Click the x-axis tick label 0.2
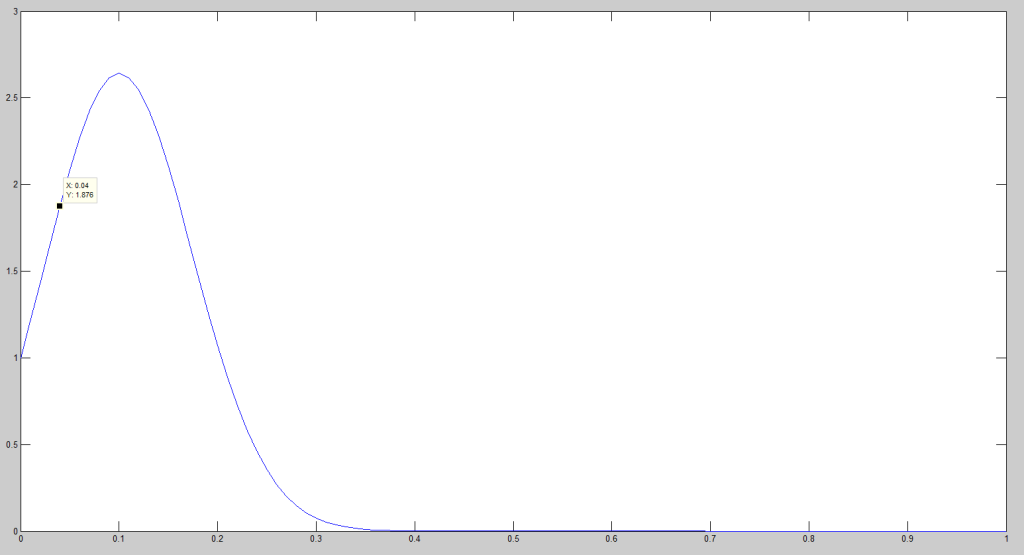 [217, 539]
